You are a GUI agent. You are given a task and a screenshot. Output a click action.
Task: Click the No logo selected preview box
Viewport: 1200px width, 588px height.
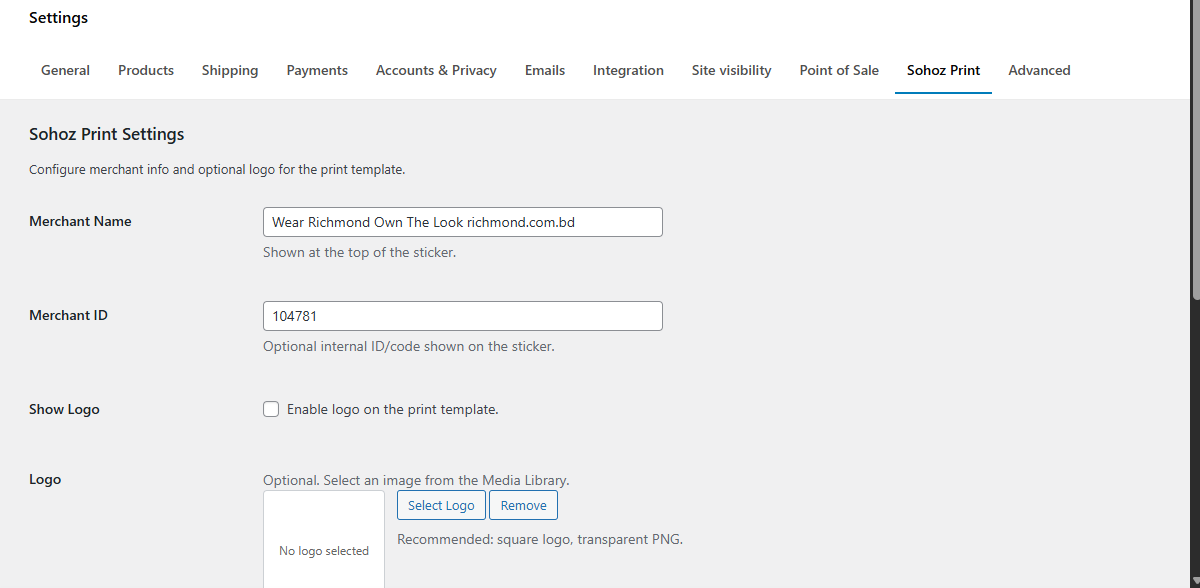(323, 540)
